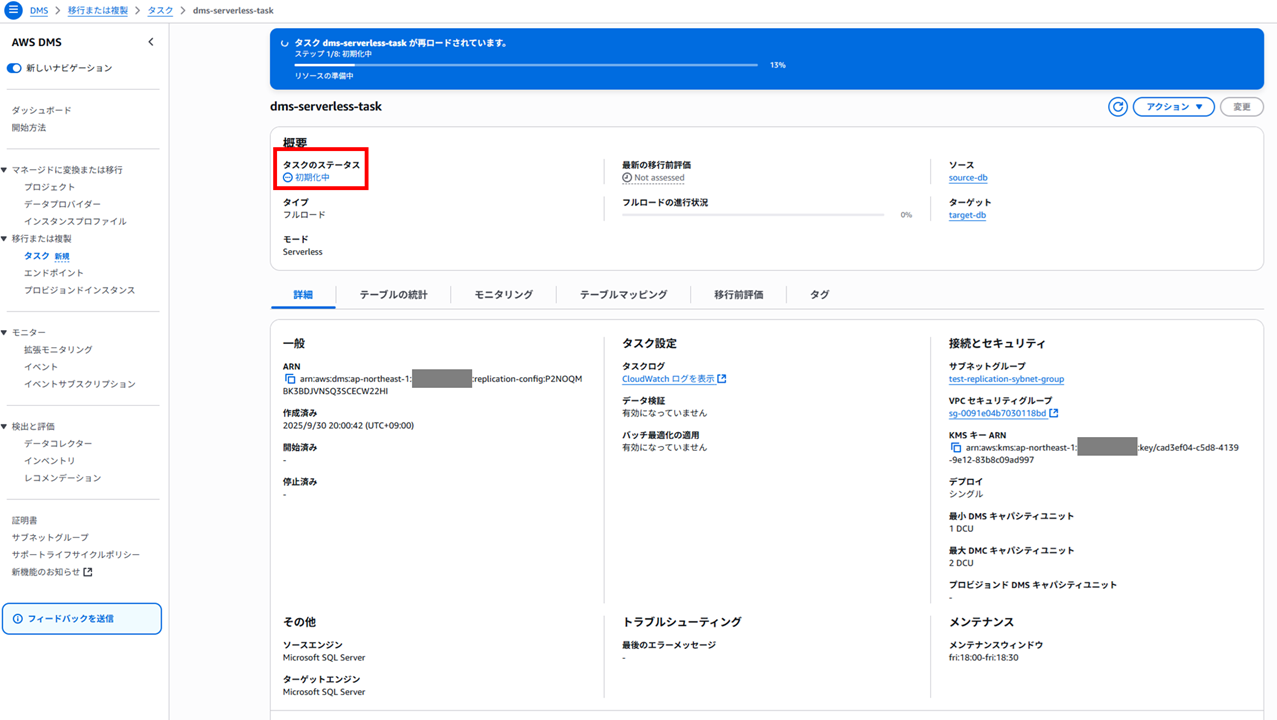The width and height of the screenshot is (1277, 720).
Task: Open the アクション dropdown menu
Action: click(x=1173, y=107)
